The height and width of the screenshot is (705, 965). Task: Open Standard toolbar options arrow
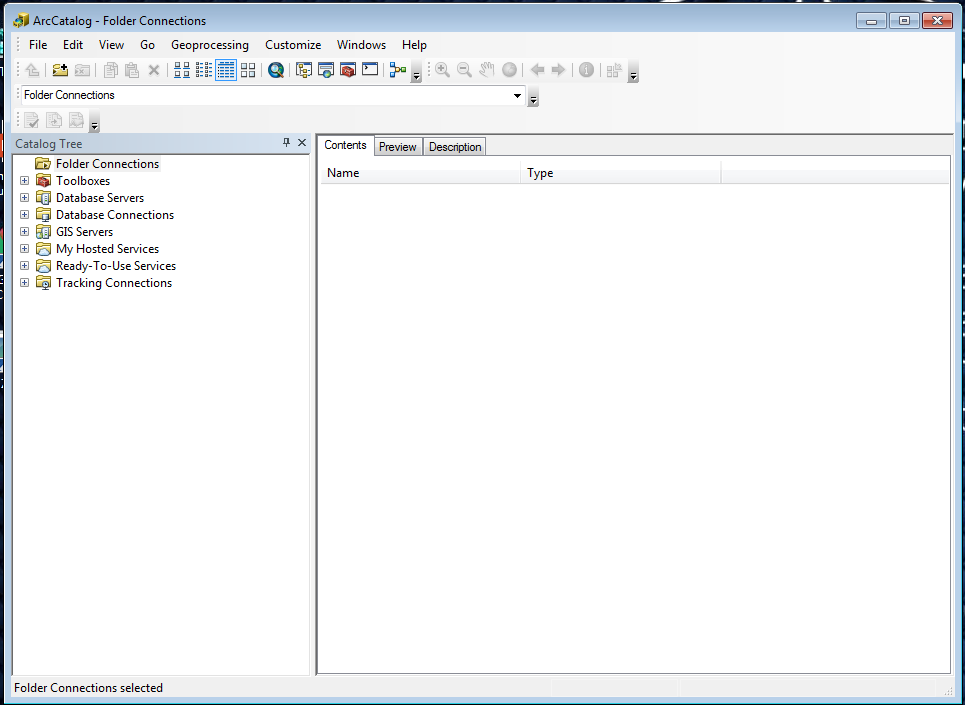[416, 71]
